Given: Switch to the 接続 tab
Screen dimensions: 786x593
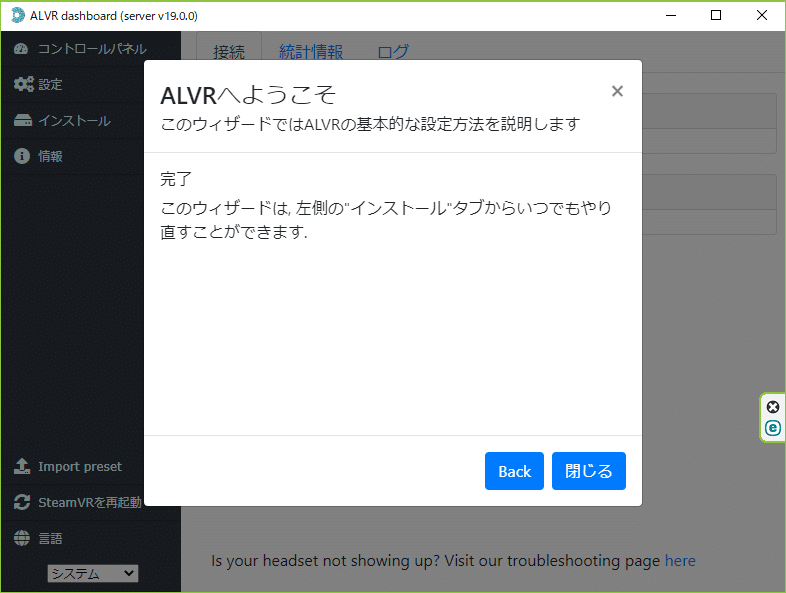Looking at the screenshot, I should tap(229, 51).
